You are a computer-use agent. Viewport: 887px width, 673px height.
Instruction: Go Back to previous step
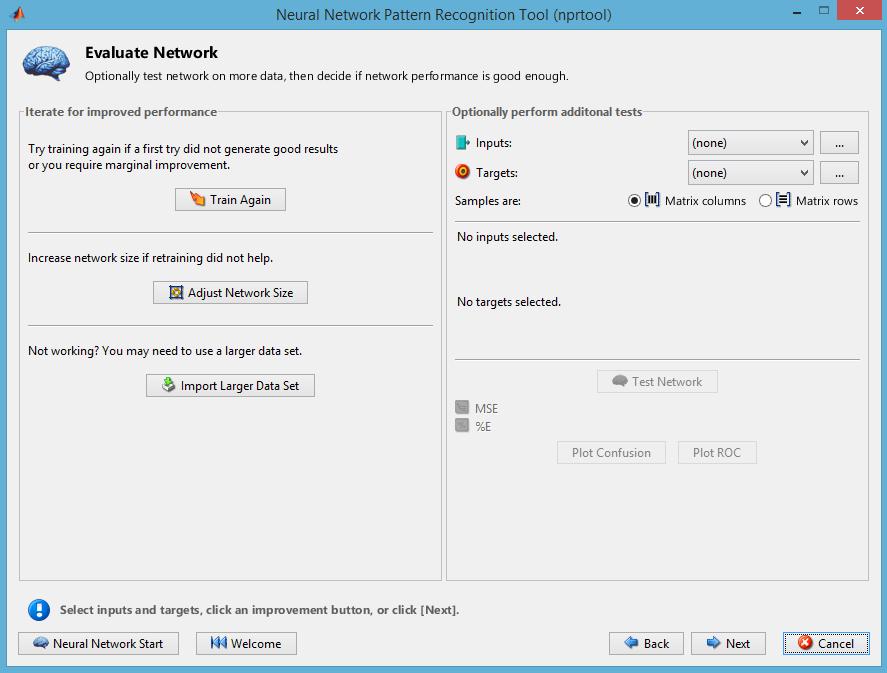coord(646,644)
